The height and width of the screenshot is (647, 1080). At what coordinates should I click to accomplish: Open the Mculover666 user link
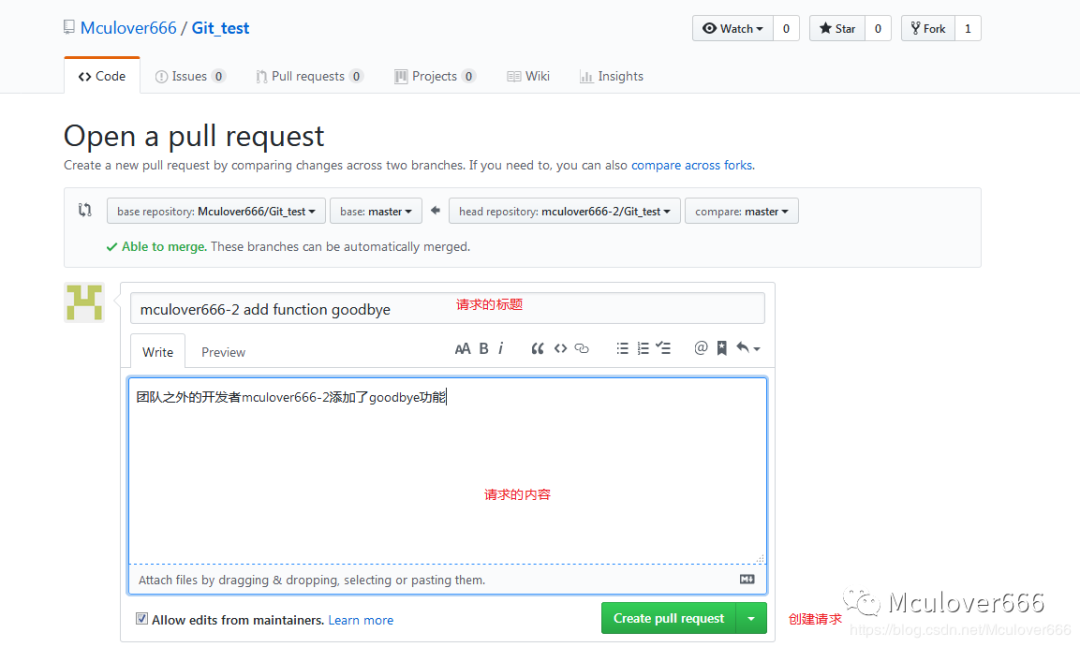click(128, 28)
